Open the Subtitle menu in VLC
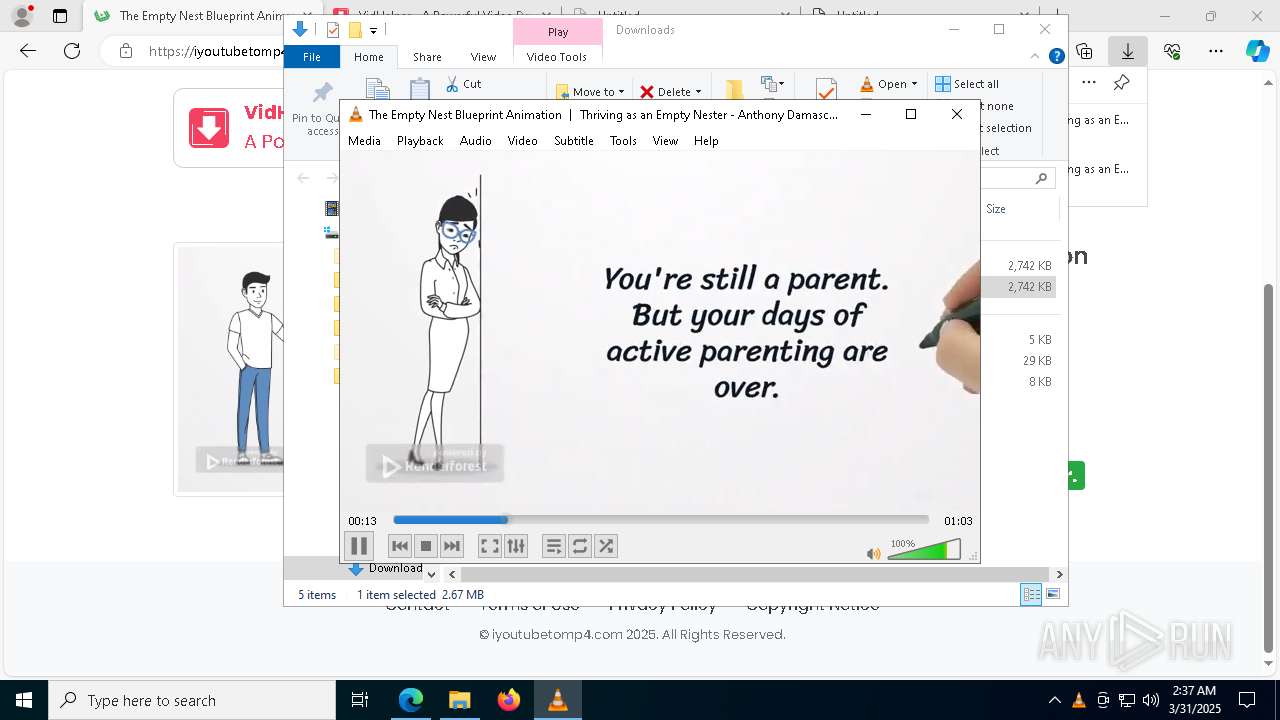This screenshot has height=720, width=1280. [573, 141]
